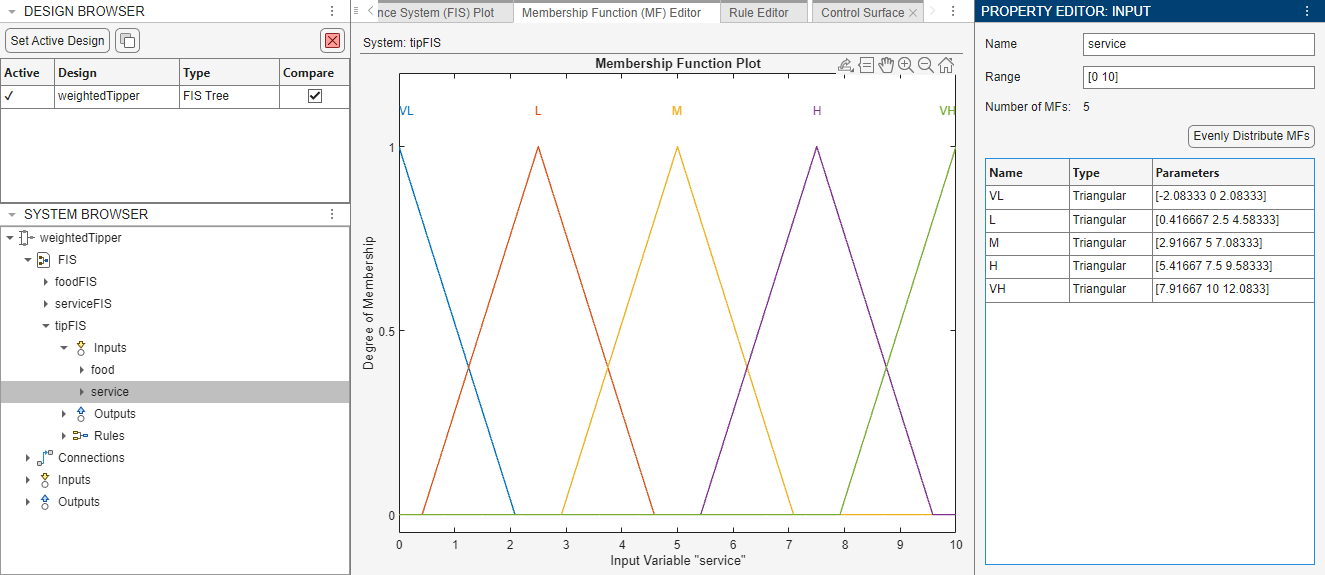1325x575 pixels.
Task: Click the top-level Inputs node icon
Action: click(45, 480)
